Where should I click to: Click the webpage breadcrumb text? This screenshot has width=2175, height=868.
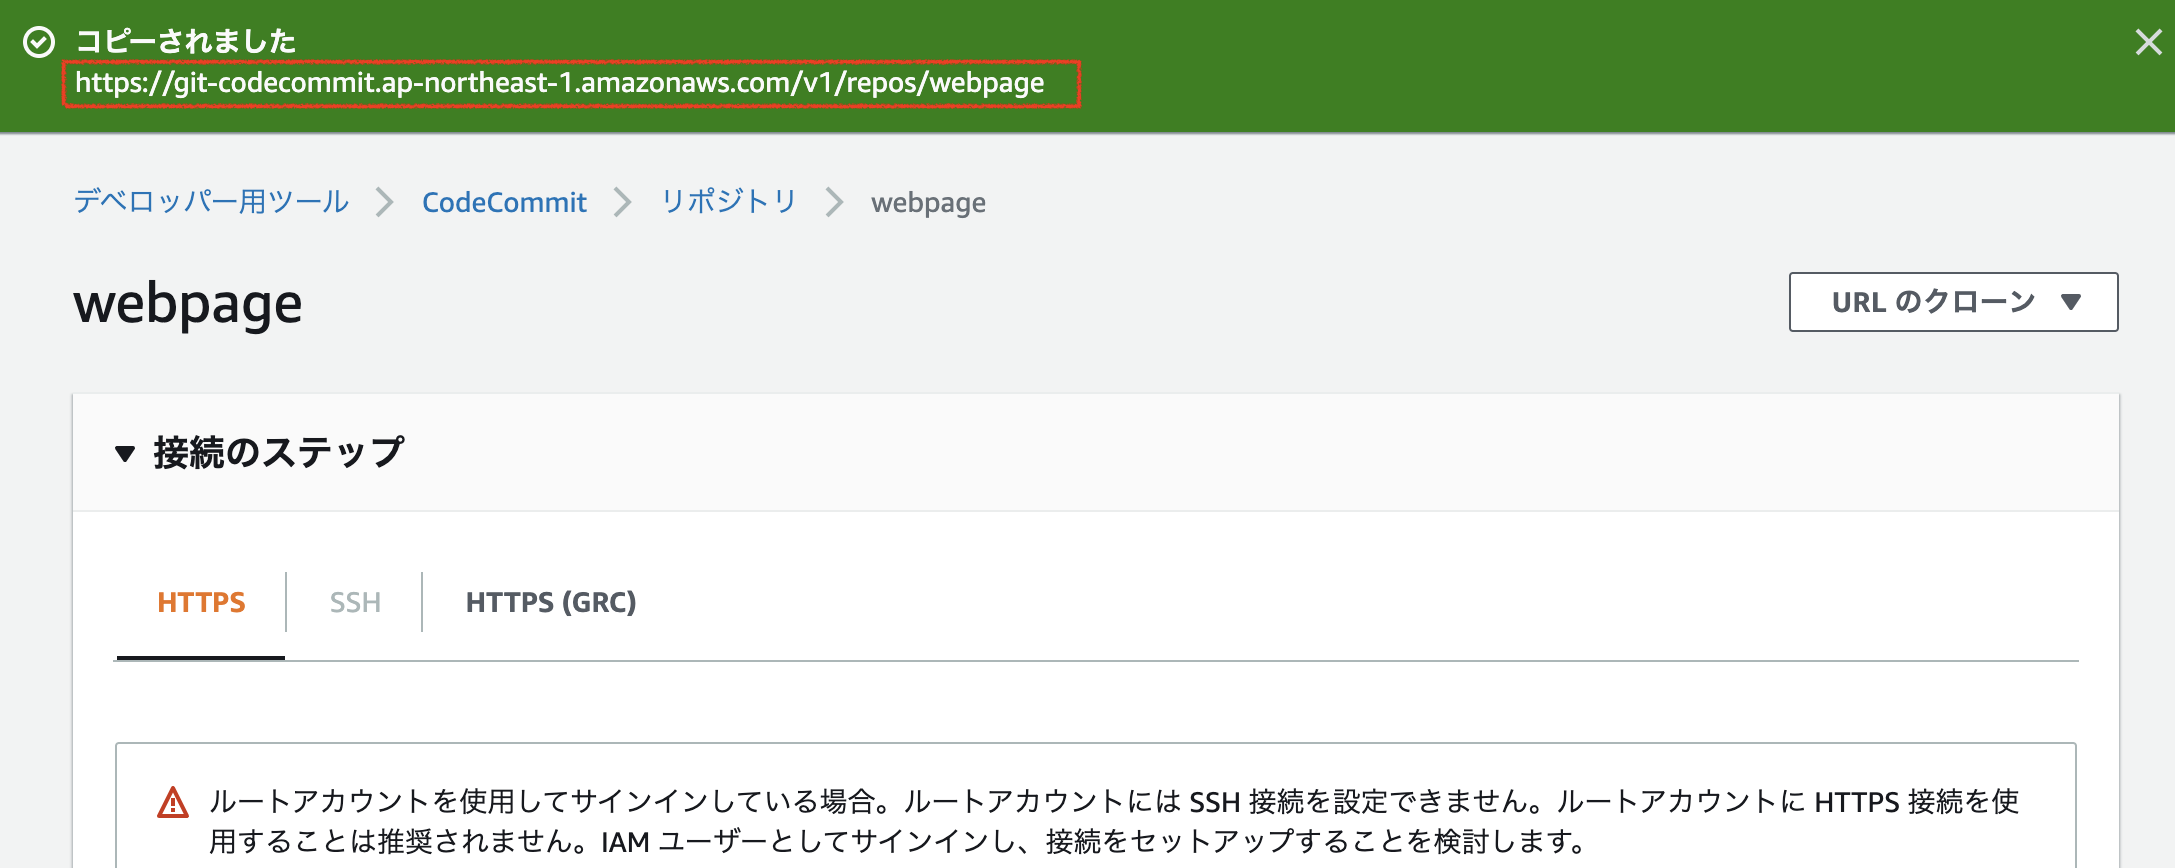coord(928,203)
